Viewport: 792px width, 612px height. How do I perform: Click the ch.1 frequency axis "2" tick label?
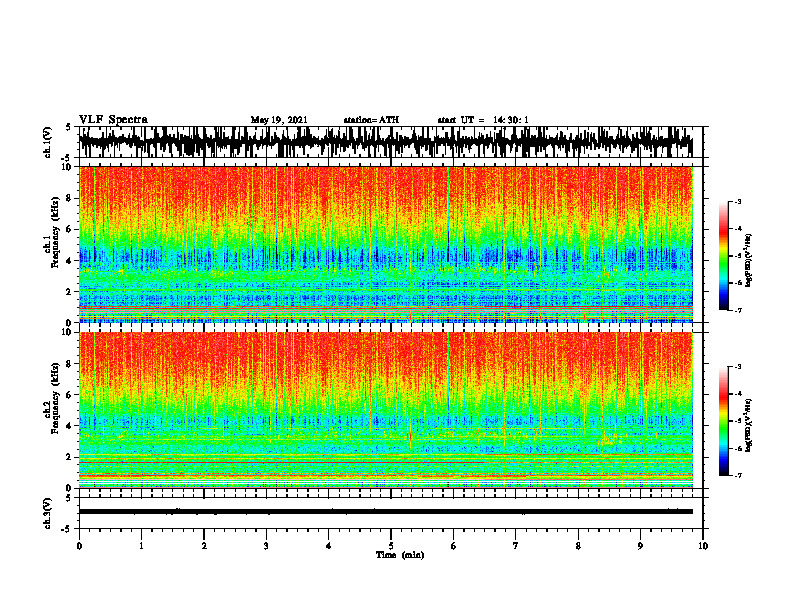(70, 292)
